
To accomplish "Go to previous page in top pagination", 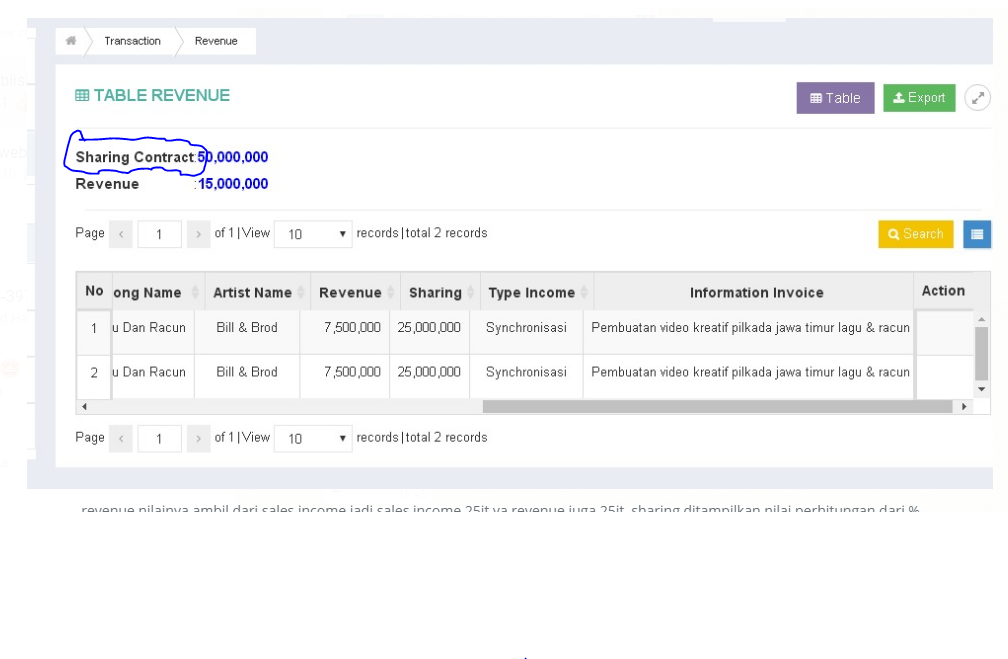I will 120,234.
